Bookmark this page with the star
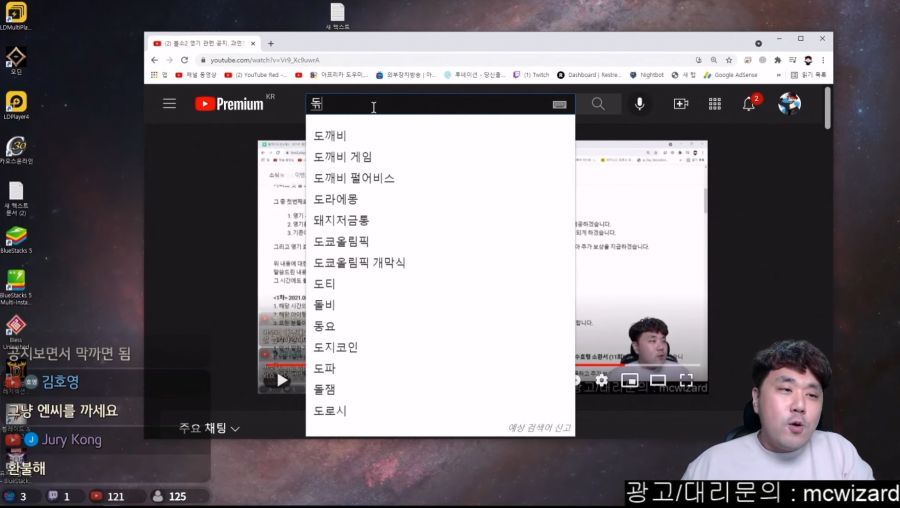This screenshot has height=508, width=900. (x=729, y=60)
